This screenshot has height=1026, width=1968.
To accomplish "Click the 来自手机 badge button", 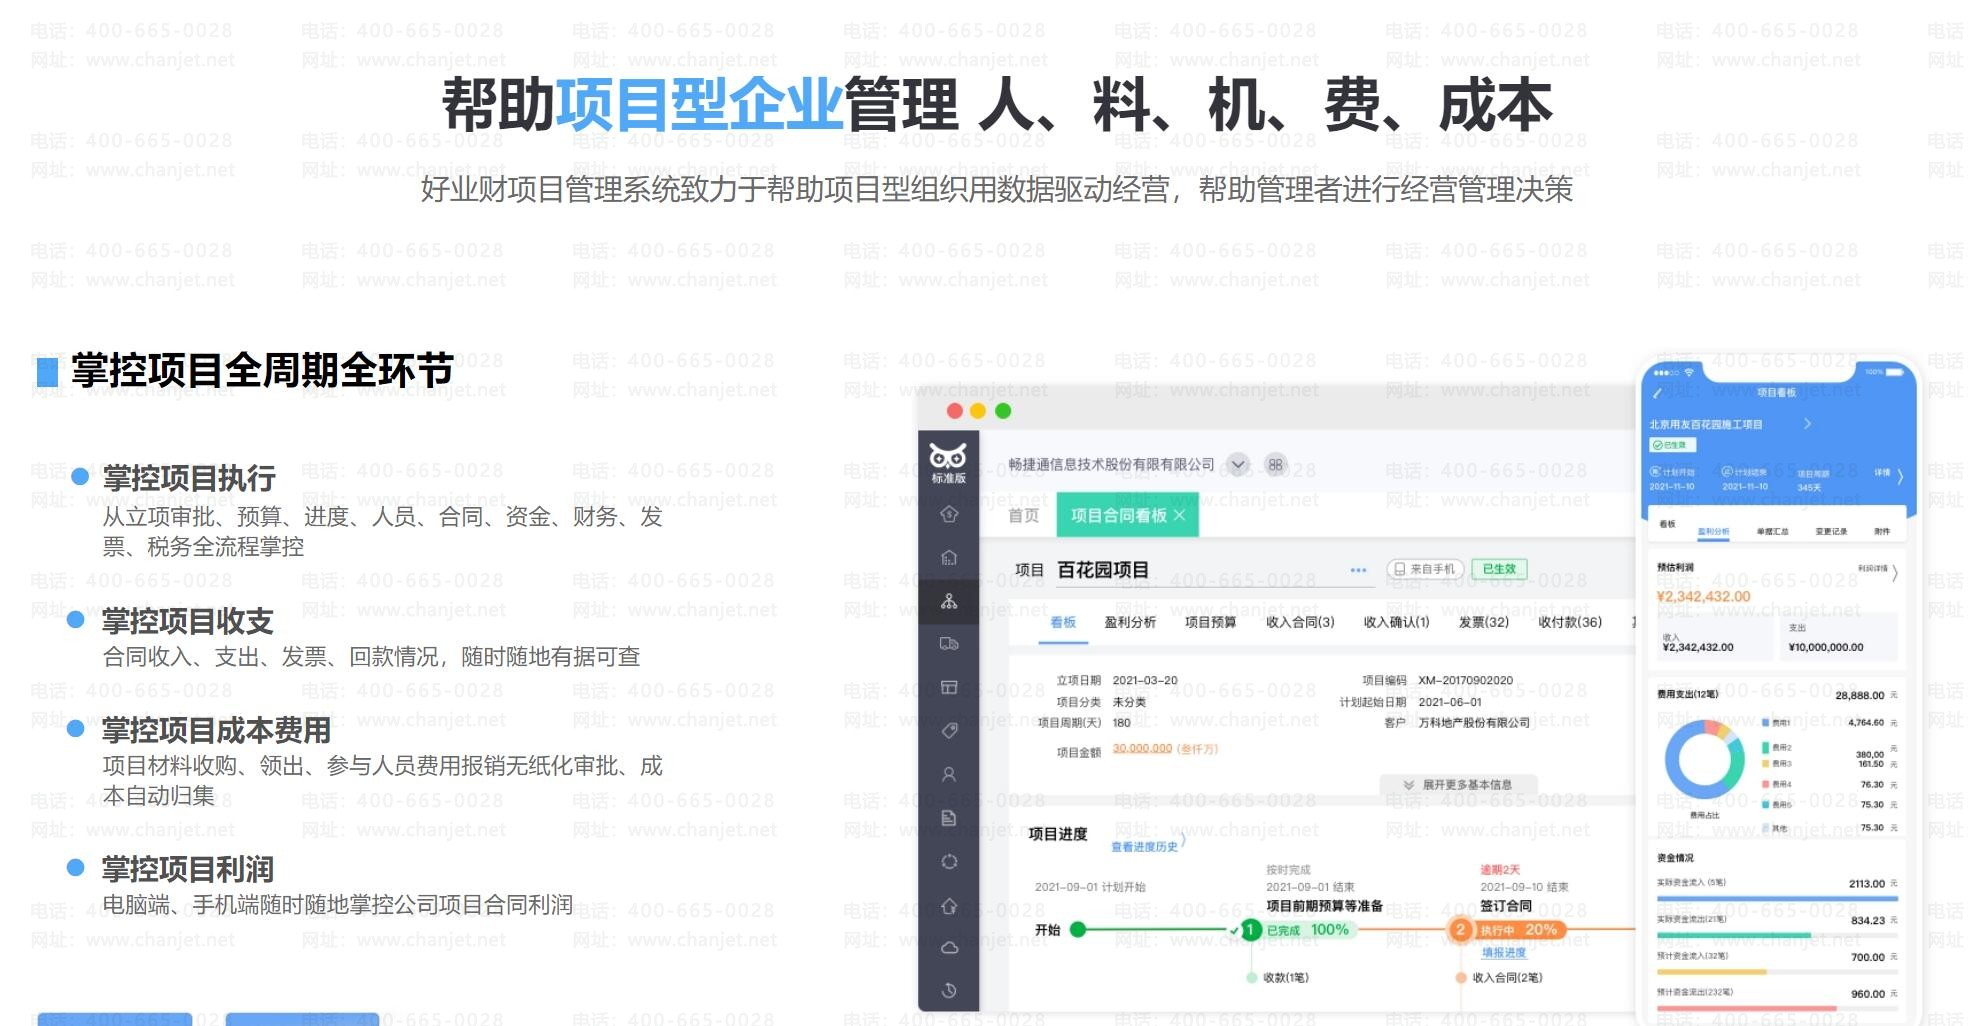I will pyautogui.click(x=1425, y=569).
